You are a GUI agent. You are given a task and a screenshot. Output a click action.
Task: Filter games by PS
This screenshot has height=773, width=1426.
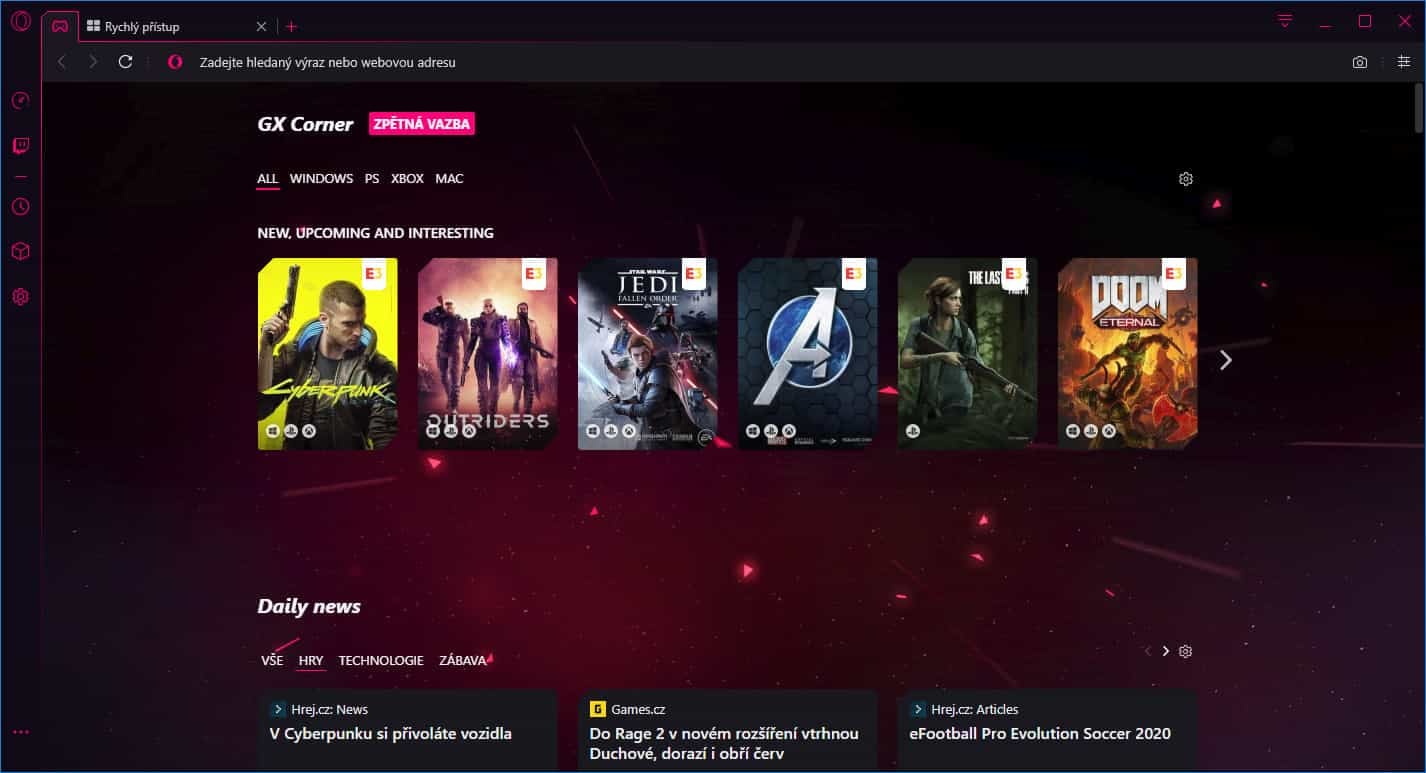pos(372,179)
